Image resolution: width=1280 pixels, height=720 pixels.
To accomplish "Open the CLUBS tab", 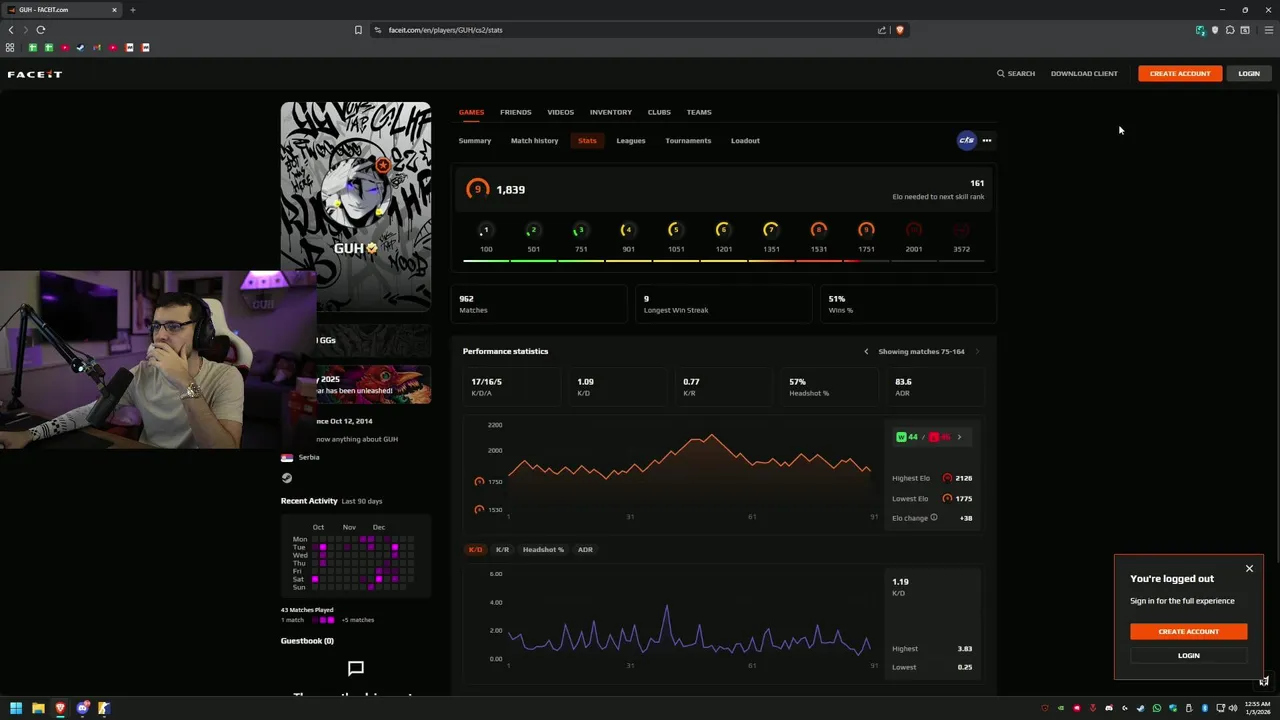I will (x=659, y=112).
